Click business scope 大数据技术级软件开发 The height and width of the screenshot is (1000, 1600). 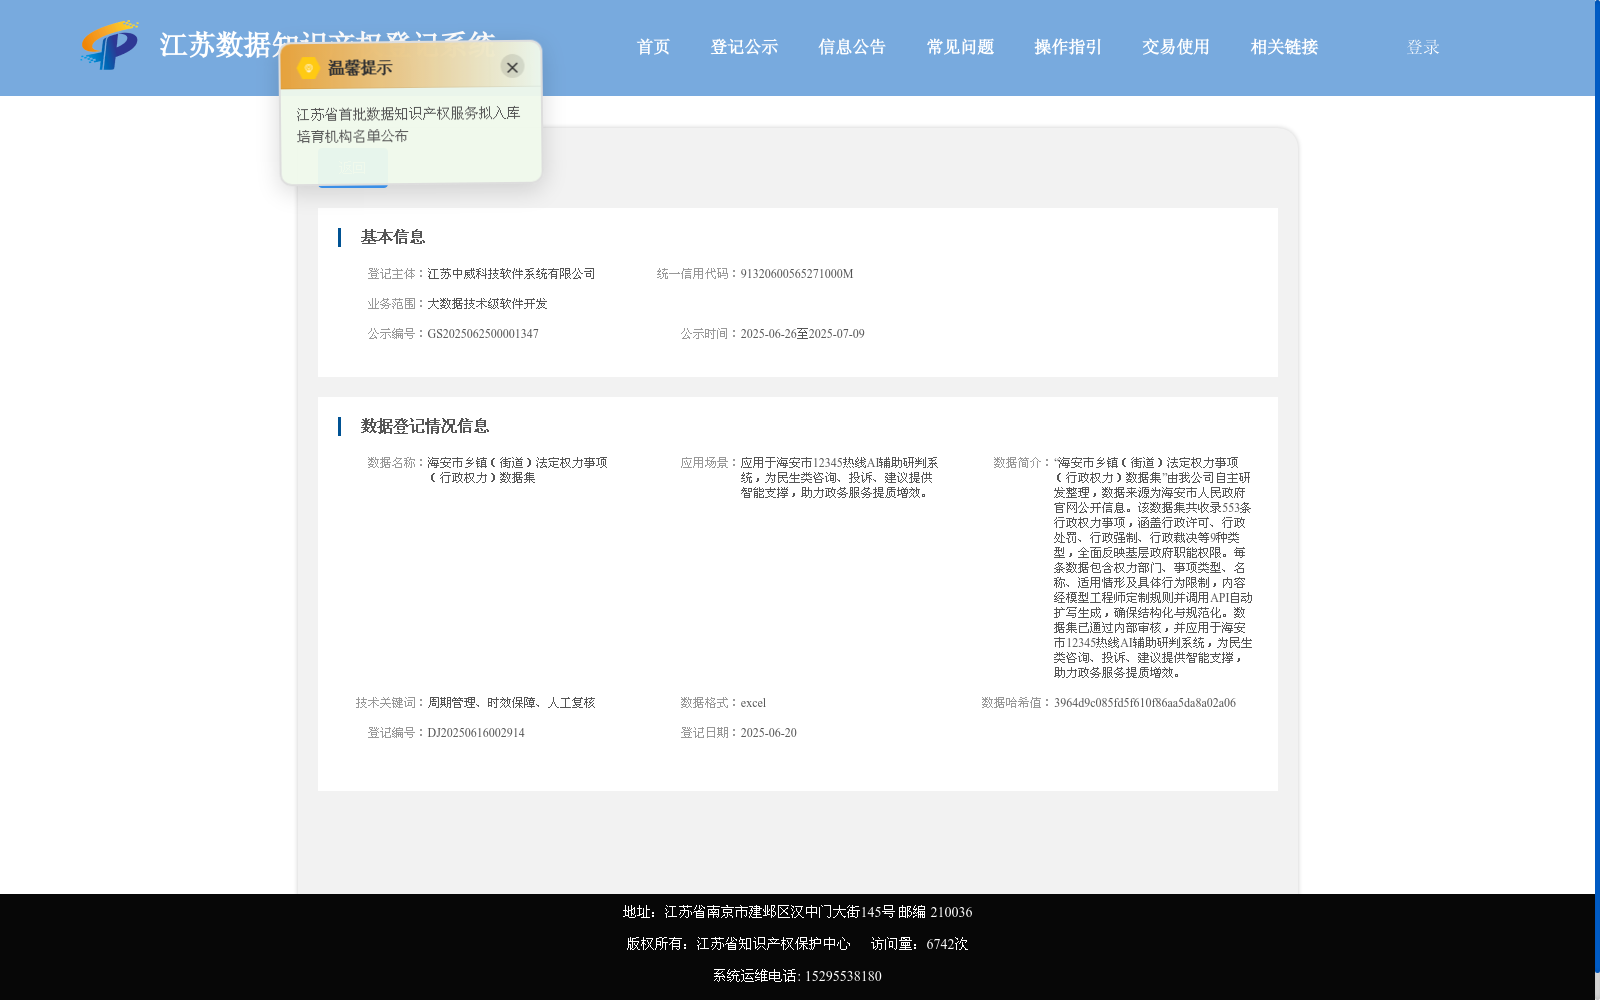[487, 304]
